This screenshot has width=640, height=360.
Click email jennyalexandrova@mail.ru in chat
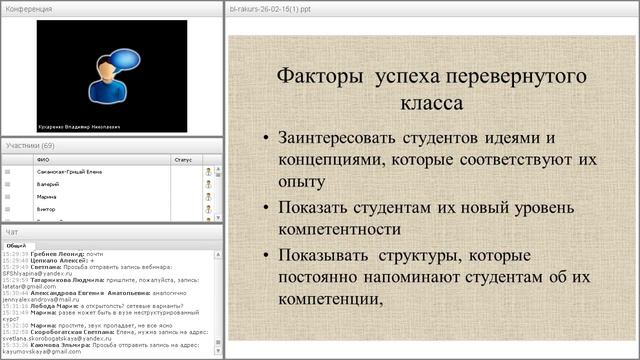[41, 300]
